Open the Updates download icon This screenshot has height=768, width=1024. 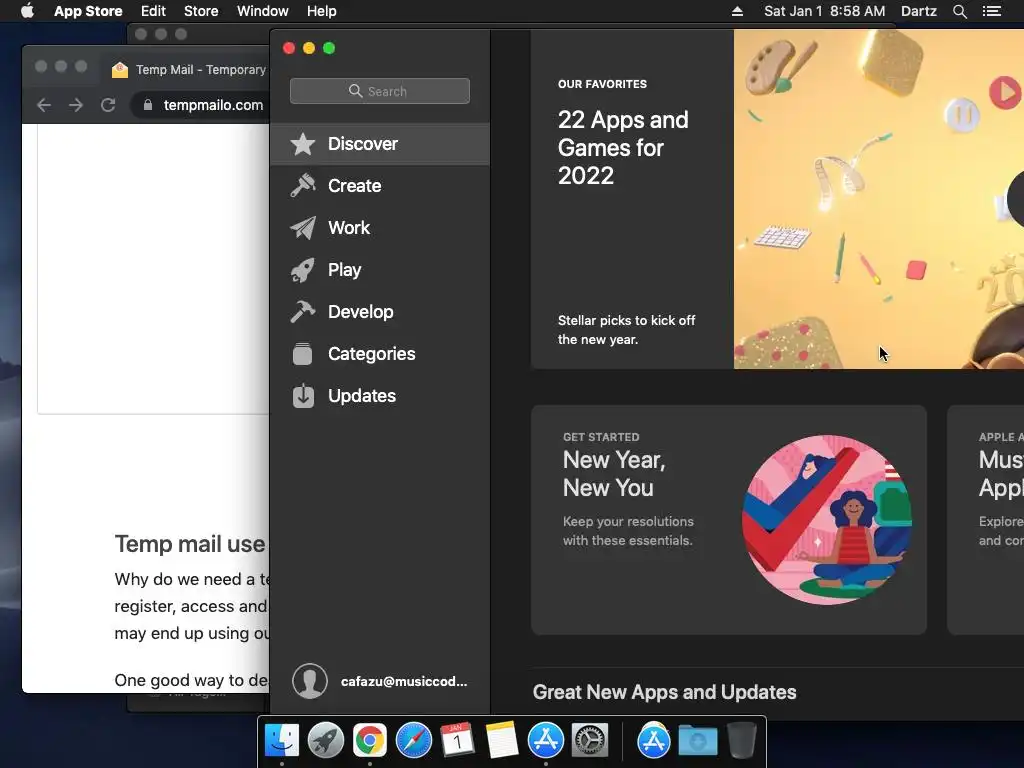(303, 396)
